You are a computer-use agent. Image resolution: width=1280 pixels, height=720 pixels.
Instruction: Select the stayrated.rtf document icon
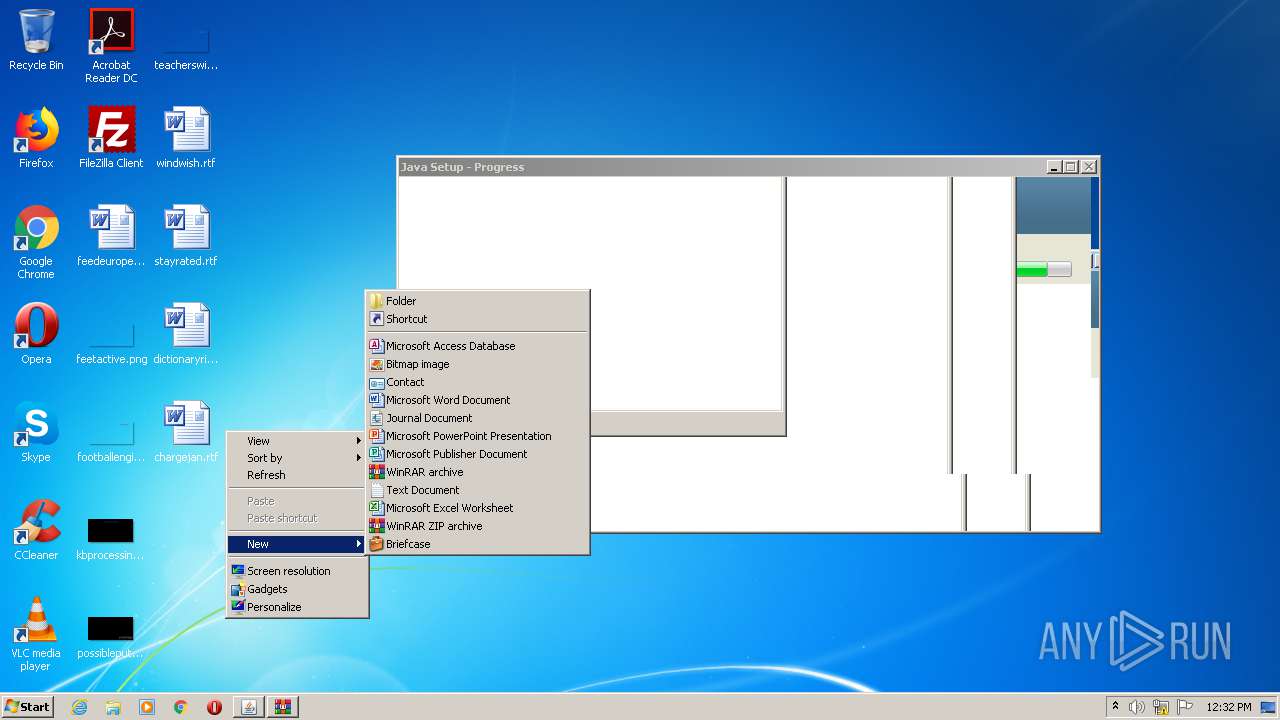pyautogui.click(x=186, y=236)
